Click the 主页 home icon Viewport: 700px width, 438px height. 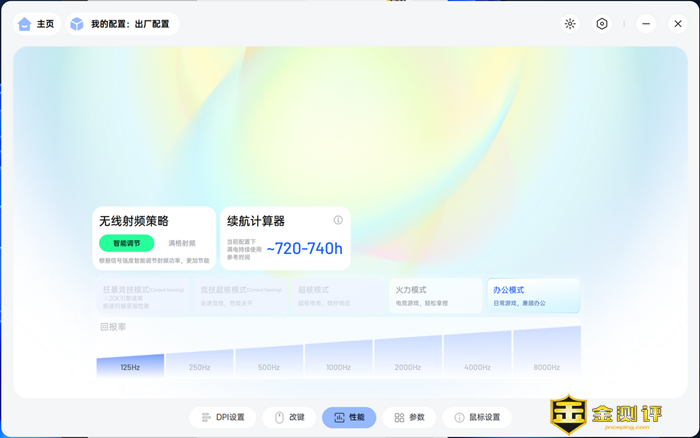(25, 24)
